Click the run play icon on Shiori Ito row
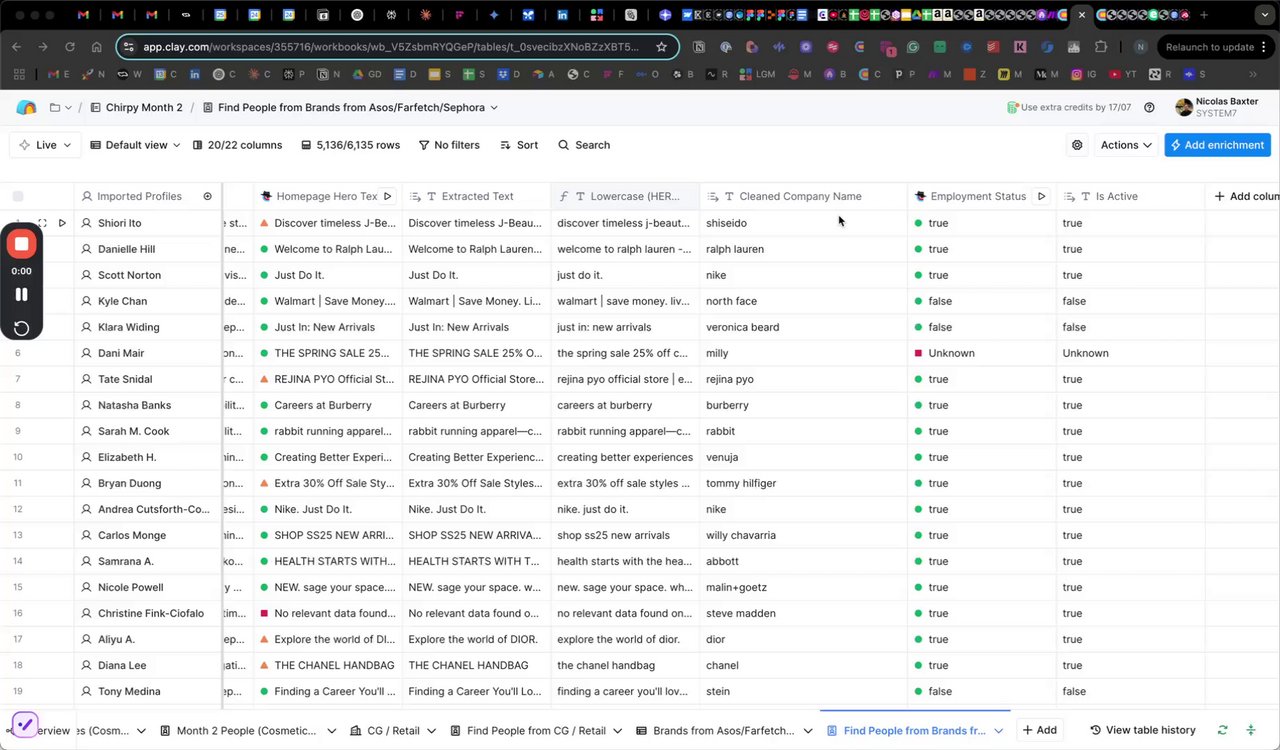Viewport: 1280px width, 750px height. [62, 223]
